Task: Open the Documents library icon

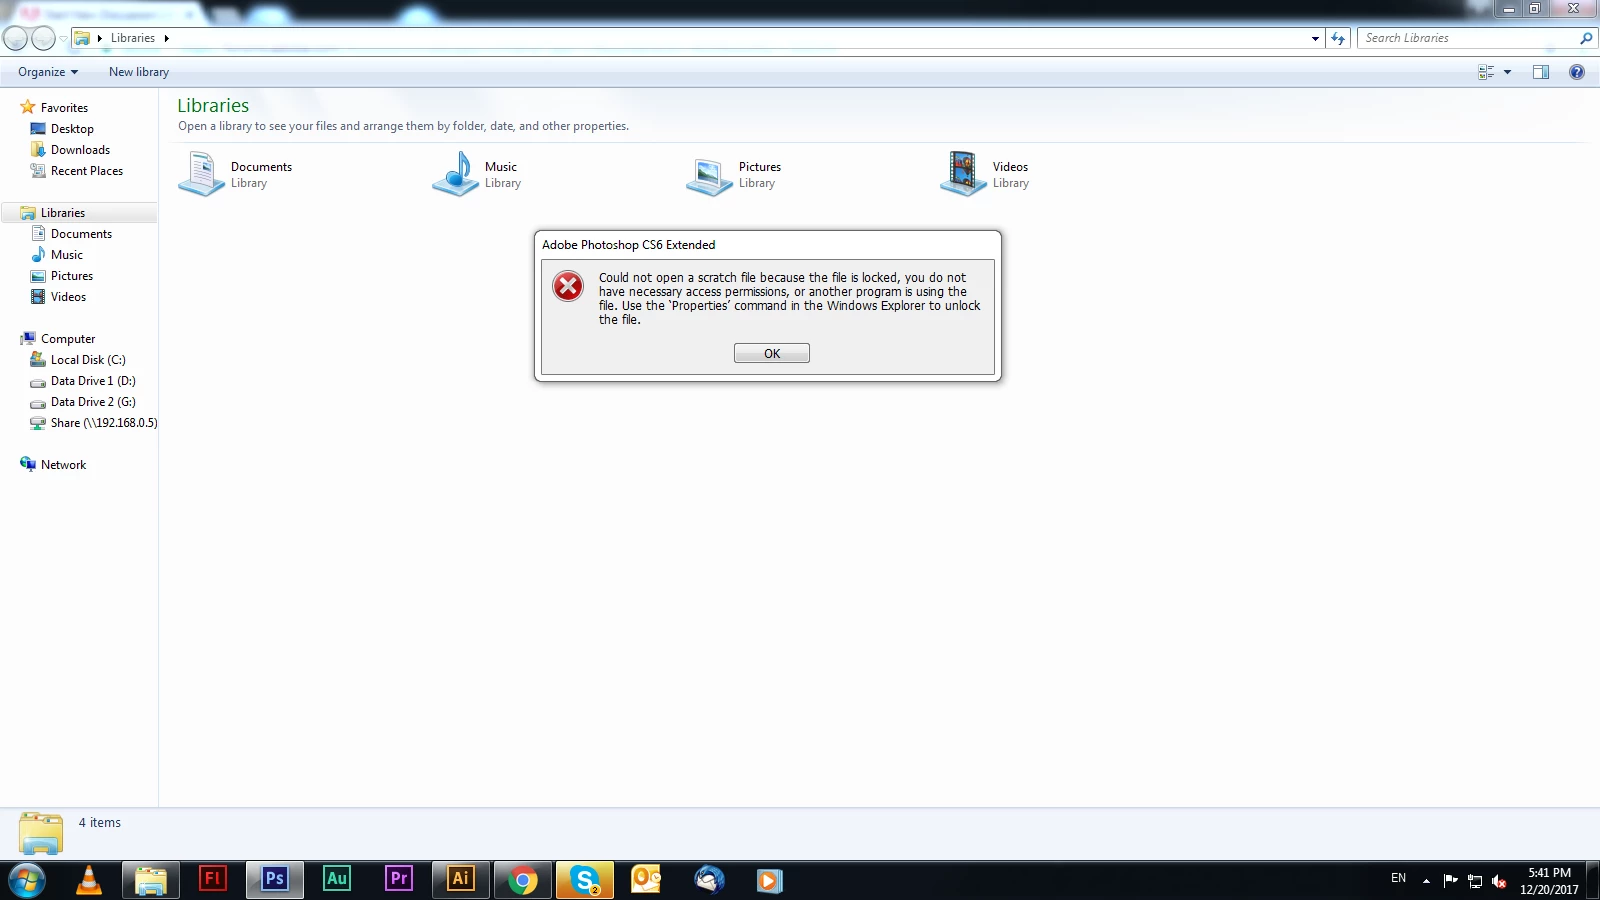Action: 201,174
